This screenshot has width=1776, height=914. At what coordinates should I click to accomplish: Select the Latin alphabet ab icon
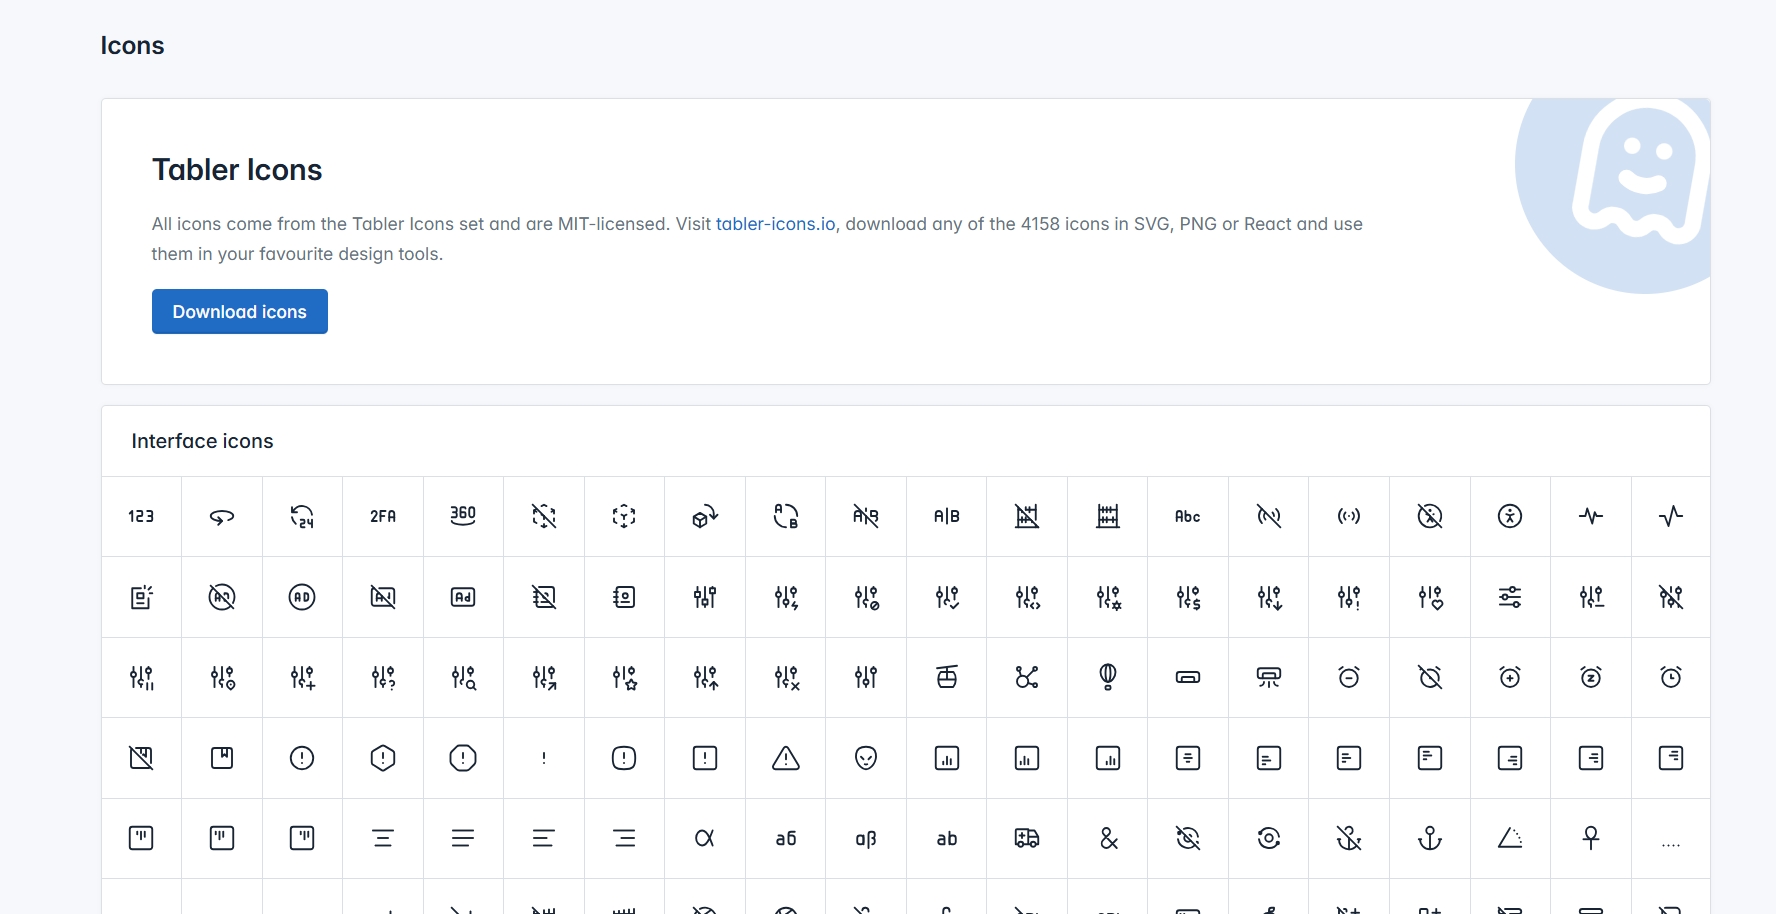(946, 838)
